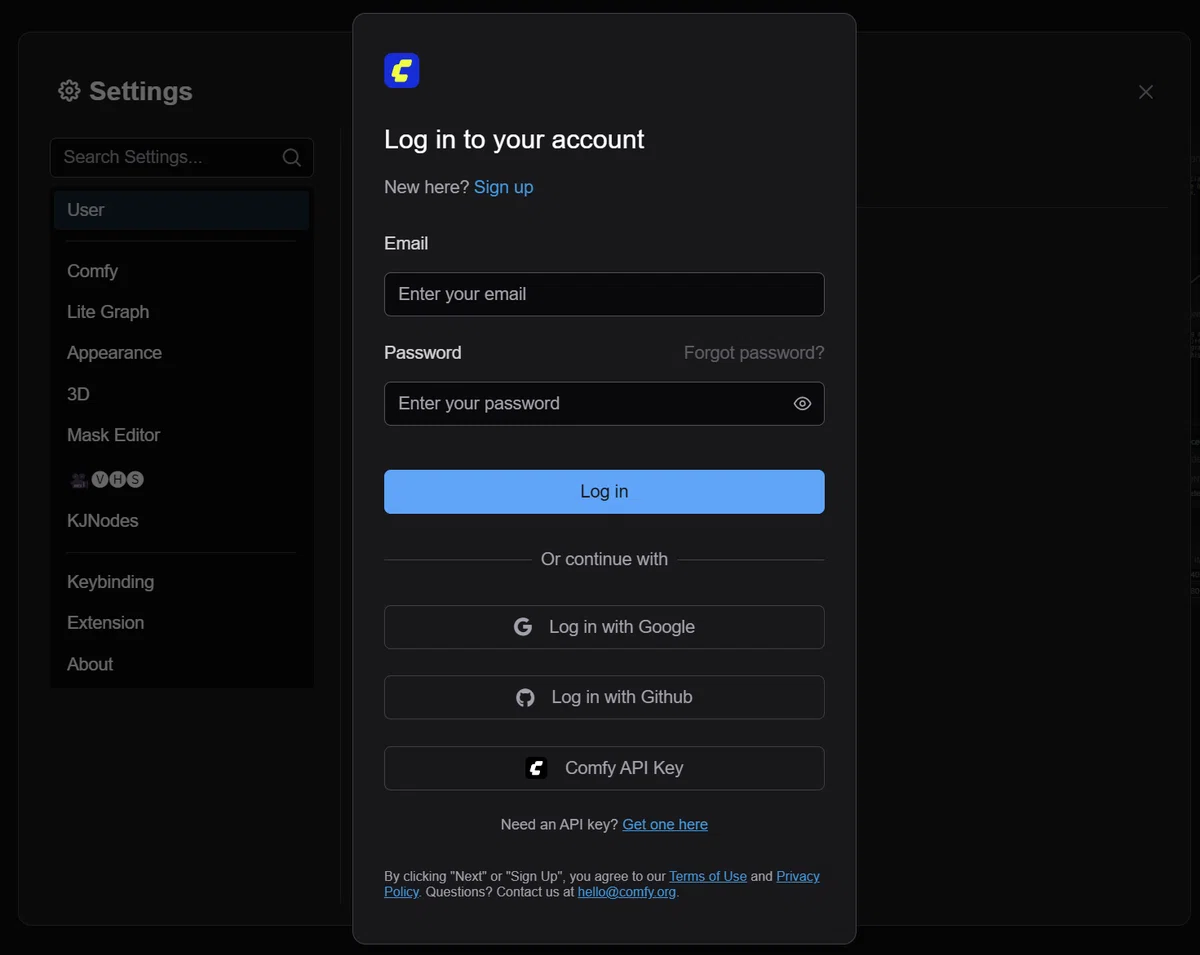The image size is (1200, 955).
Task: Choose the Comfy API Key login option
Action: point(604,768)
